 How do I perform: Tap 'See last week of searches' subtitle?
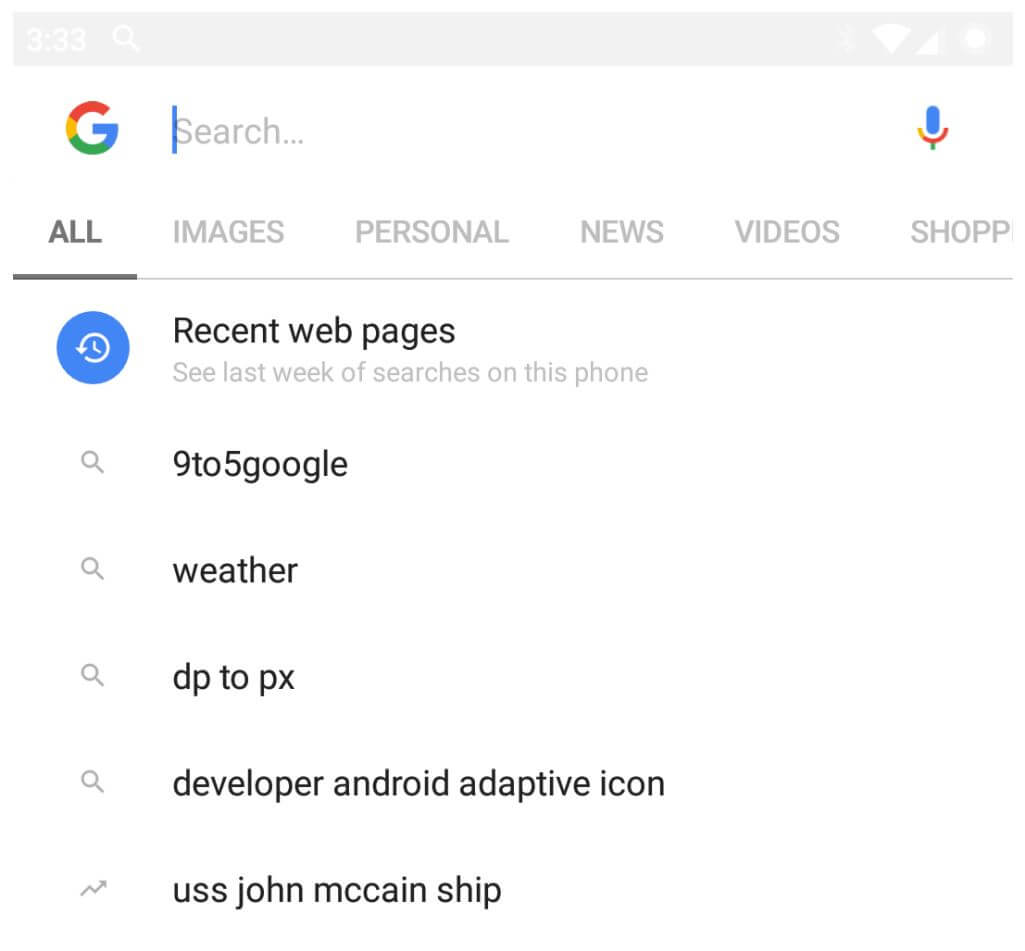(x=410, y=373)
